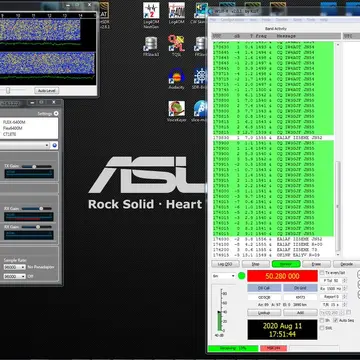Launch the slice-master desktop icon
The width and height of the screenshot is (360, 360).
pos(200,111)
